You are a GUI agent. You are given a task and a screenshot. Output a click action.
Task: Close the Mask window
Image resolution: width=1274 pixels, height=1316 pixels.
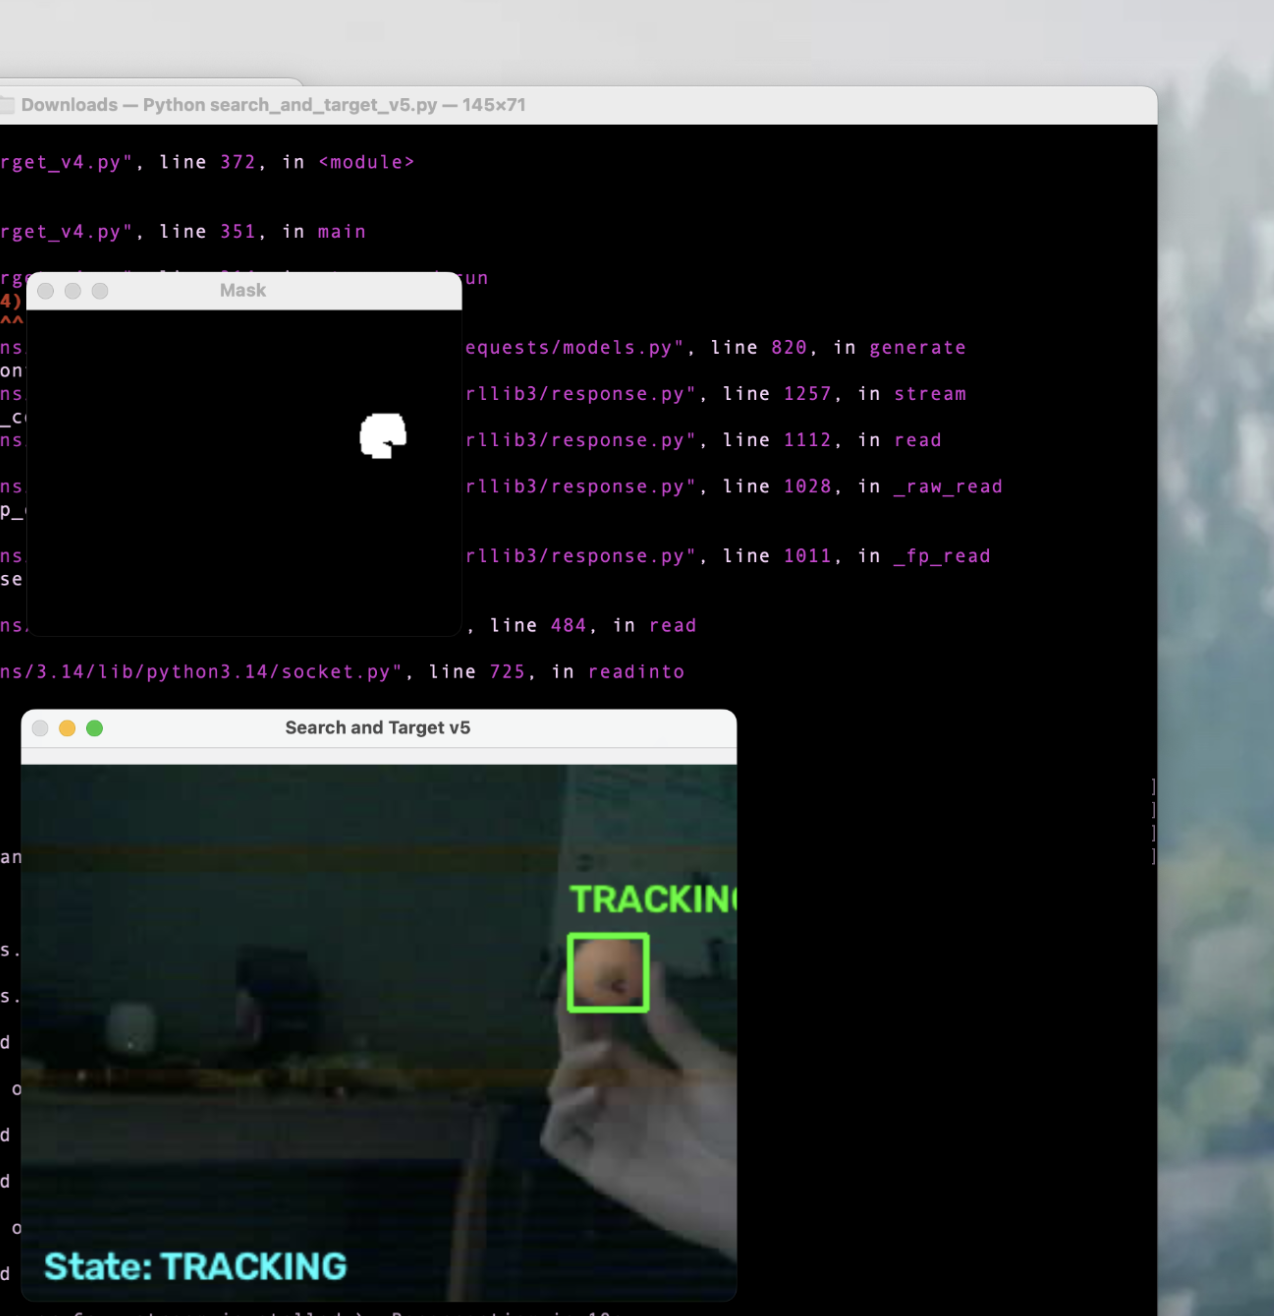[x=45, y=291]
